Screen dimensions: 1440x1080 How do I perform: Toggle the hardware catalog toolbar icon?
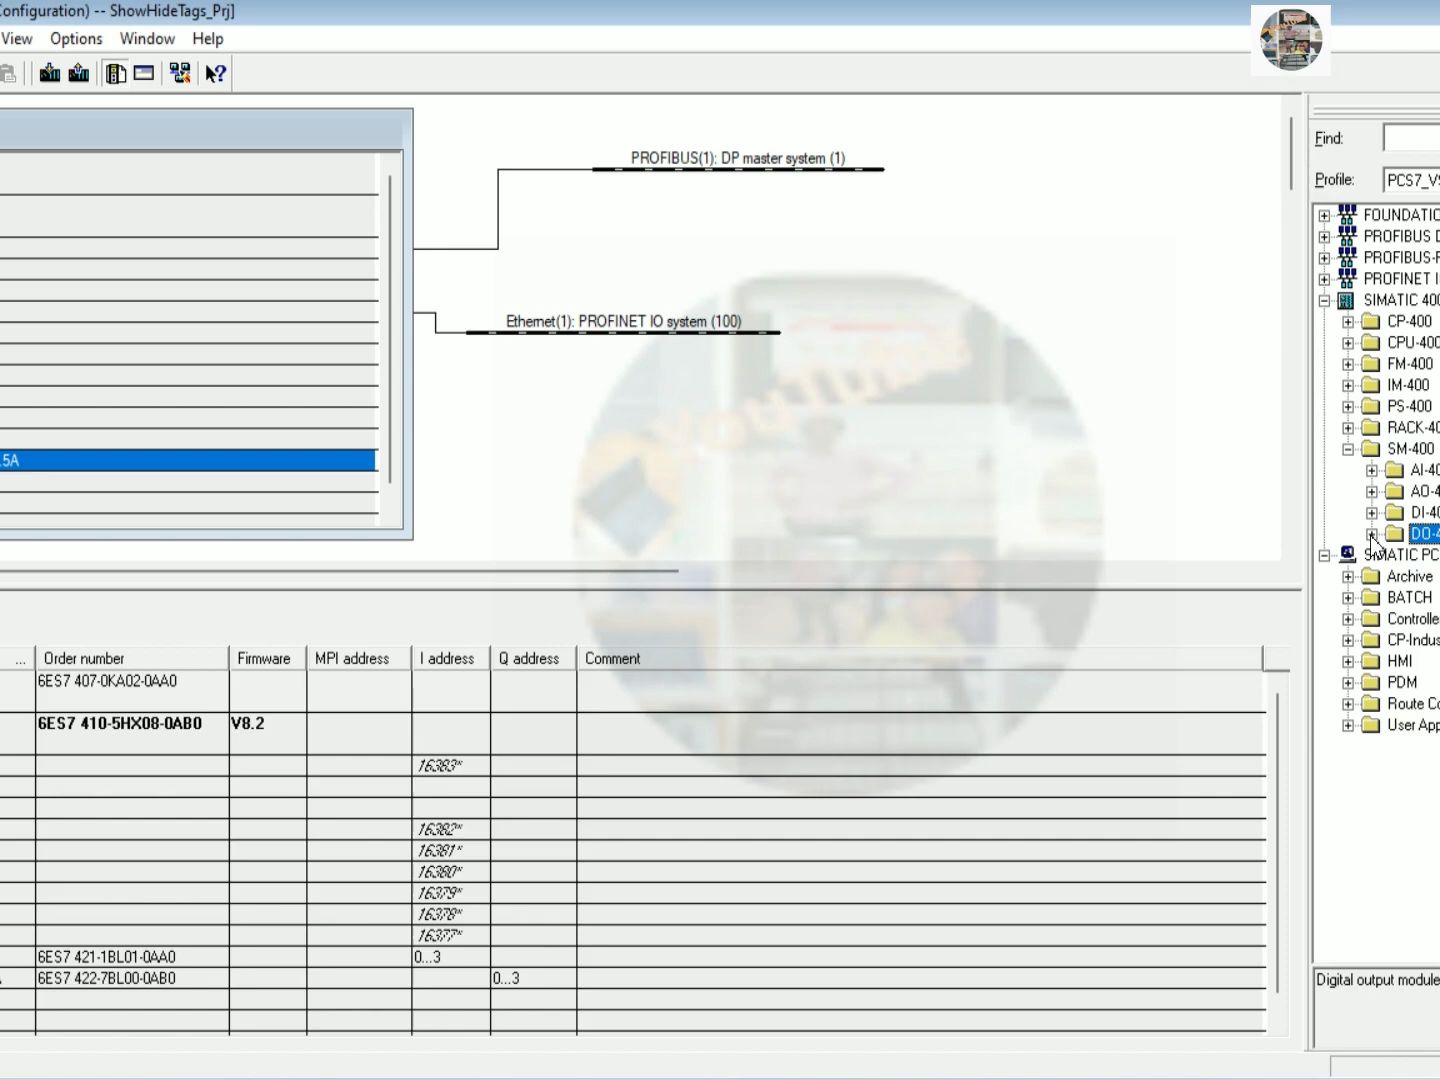coord(116,73)
